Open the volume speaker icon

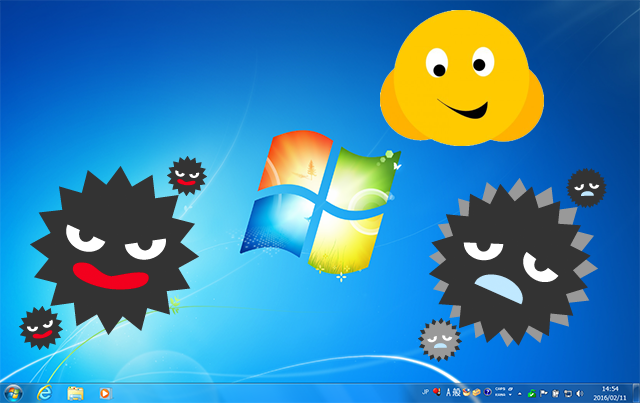tap(580, 394)
